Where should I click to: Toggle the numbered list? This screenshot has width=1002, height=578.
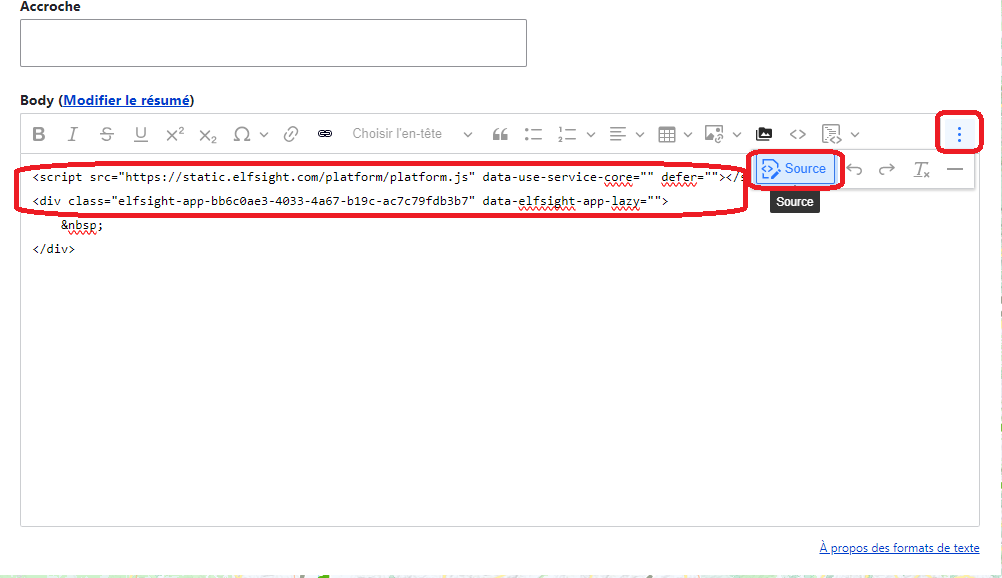(565, 133)
